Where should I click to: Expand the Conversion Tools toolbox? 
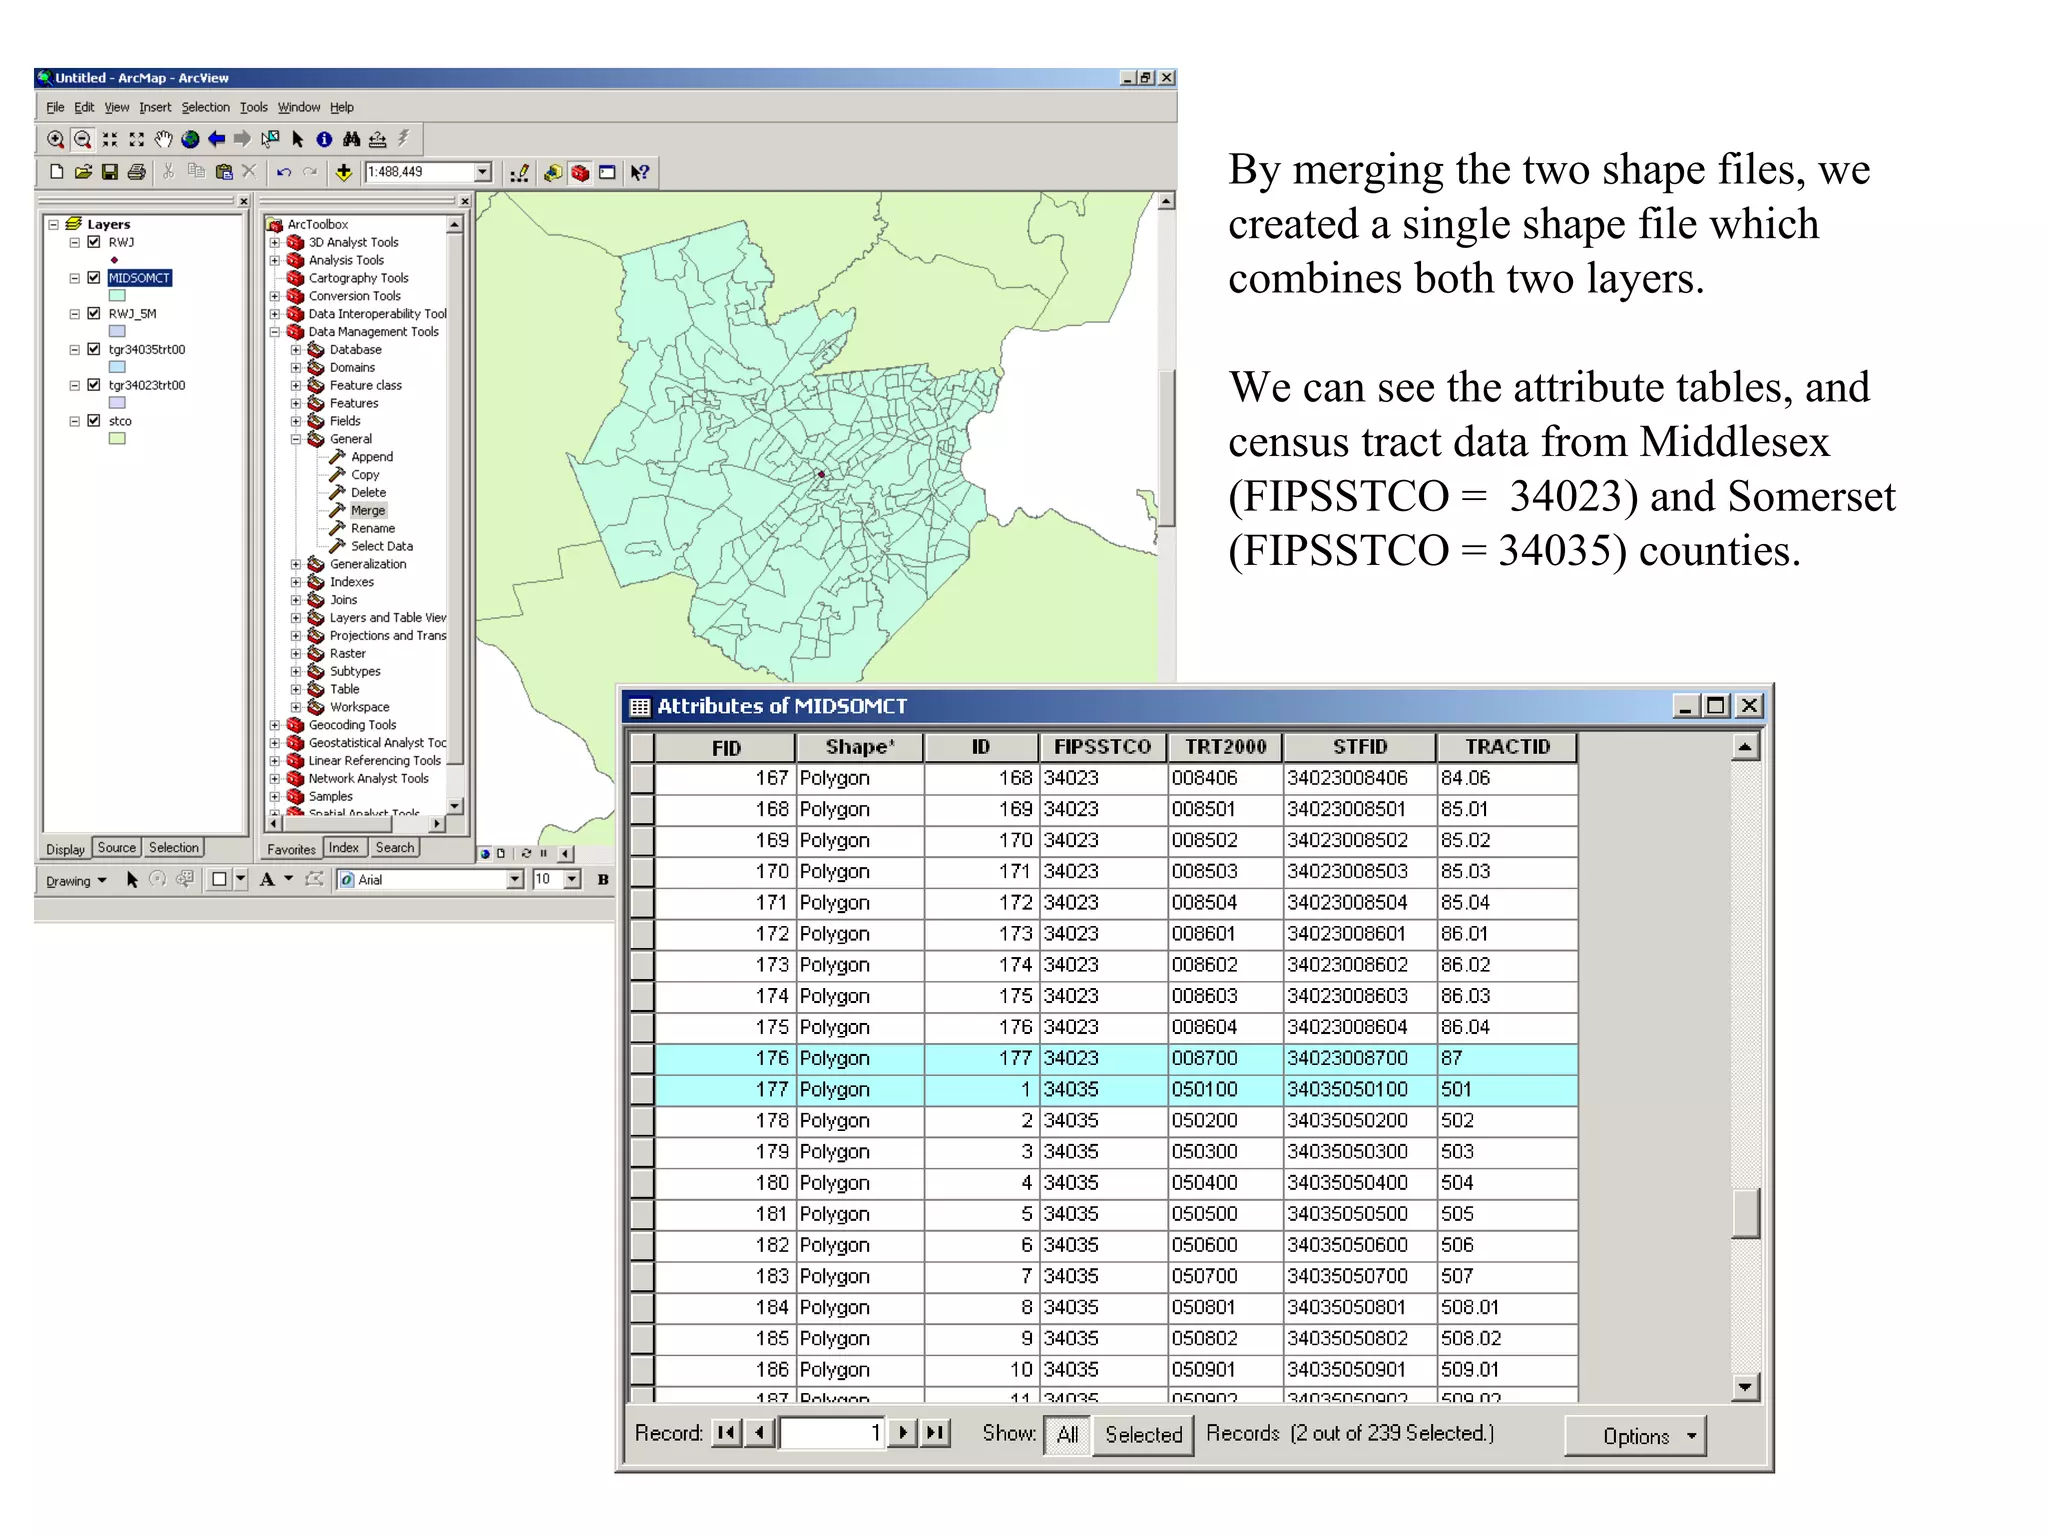275,296
